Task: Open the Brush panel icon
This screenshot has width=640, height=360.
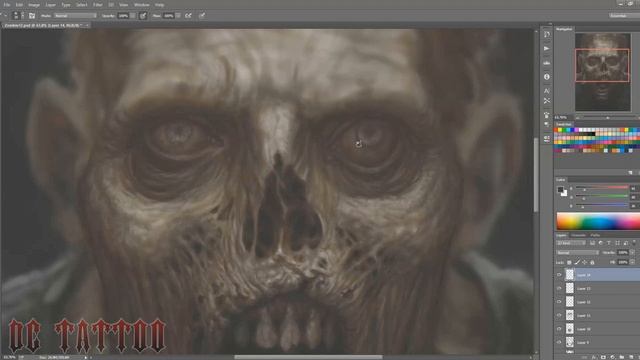Action: point(547,115)
